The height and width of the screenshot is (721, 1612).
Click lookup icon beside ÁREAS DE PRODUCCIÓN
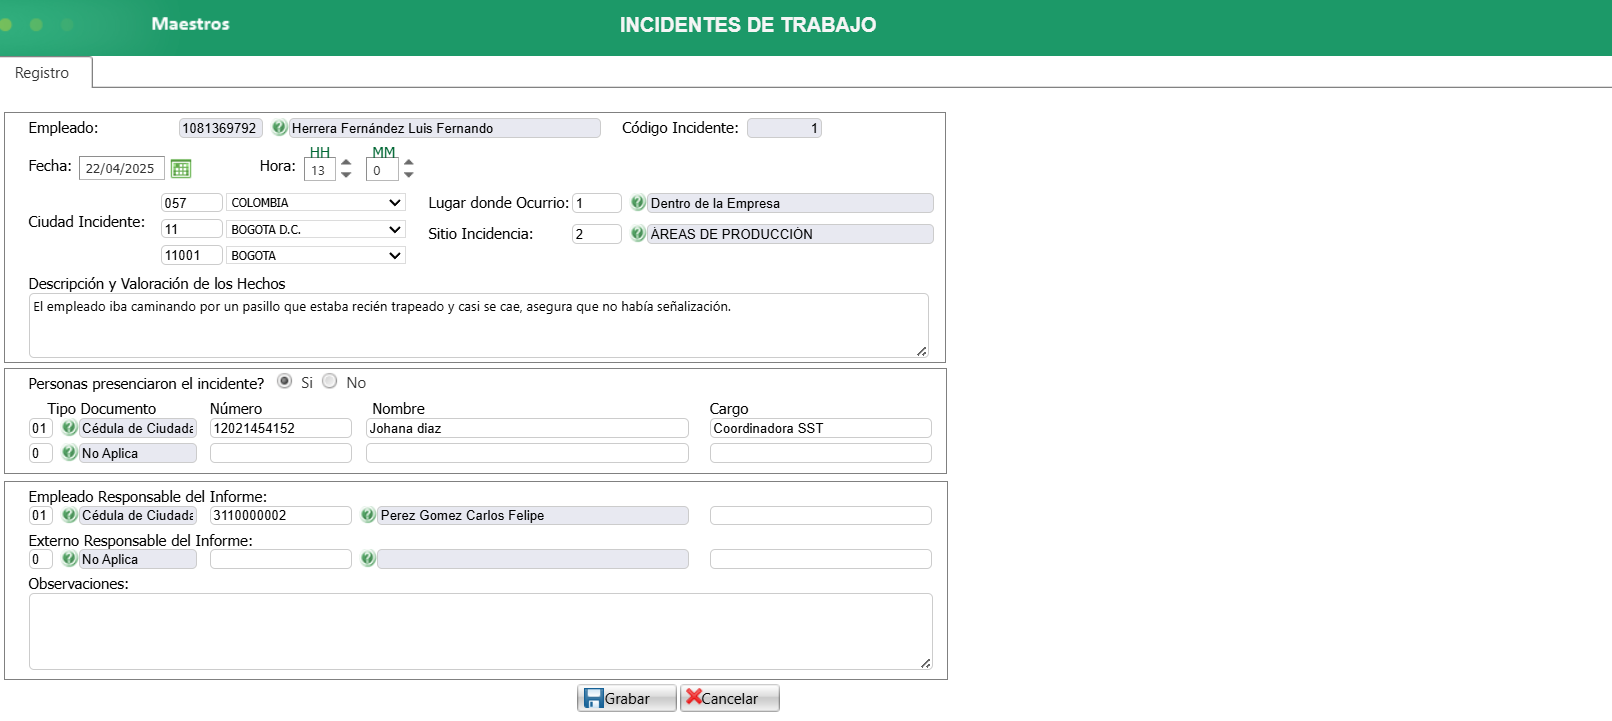638,234
